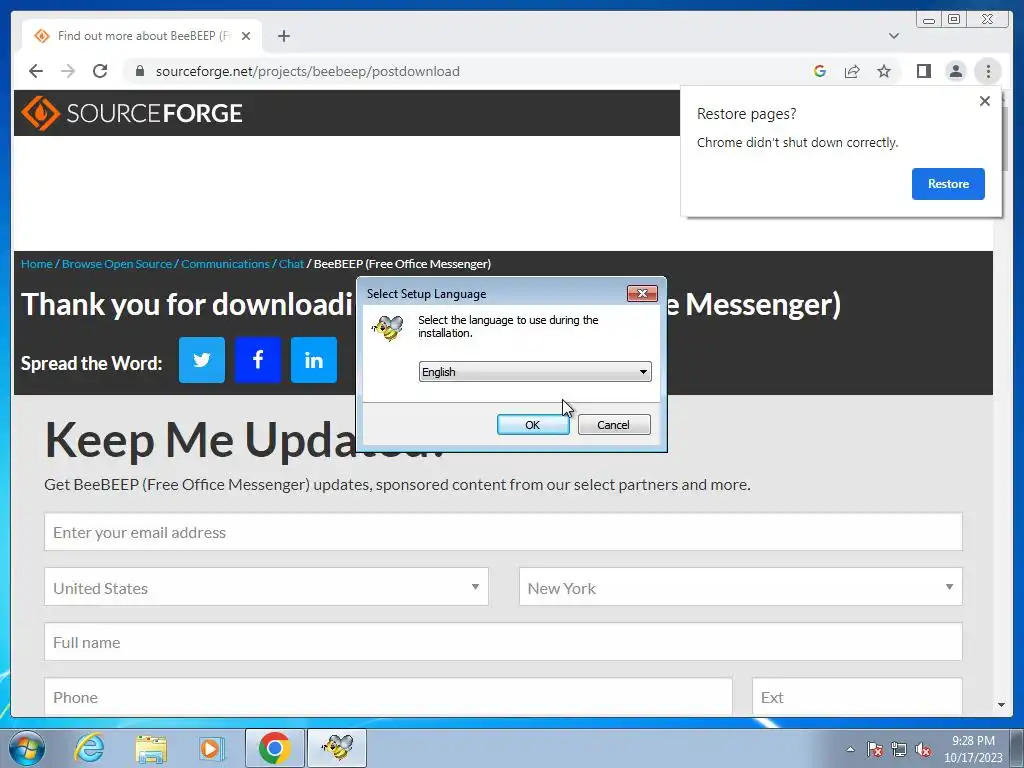
Task: Click the lock icon in the address bar
Action: tap(139, 71)
